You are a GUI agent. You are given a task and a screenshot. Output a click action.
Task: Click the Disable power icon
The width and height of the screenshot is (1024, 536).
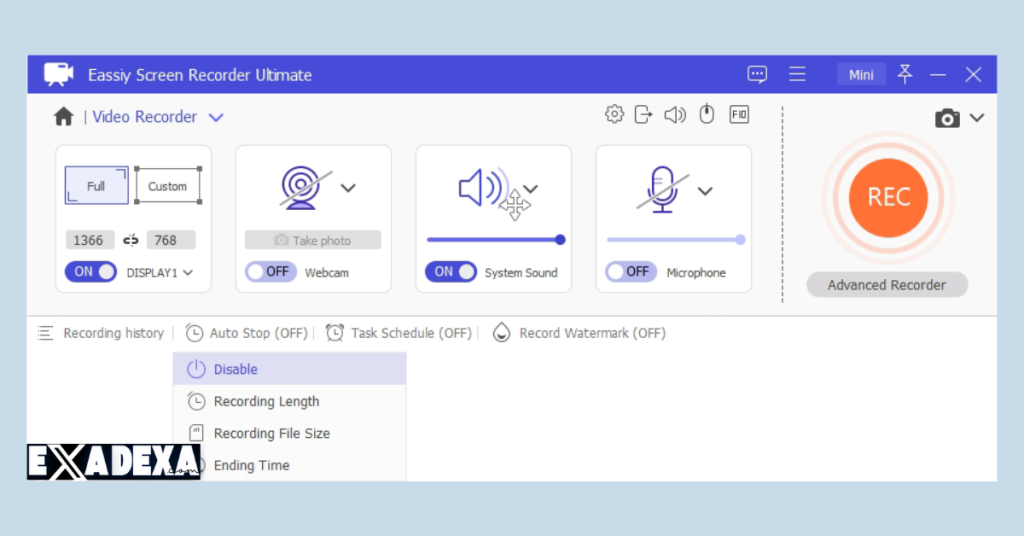point(196,369)
